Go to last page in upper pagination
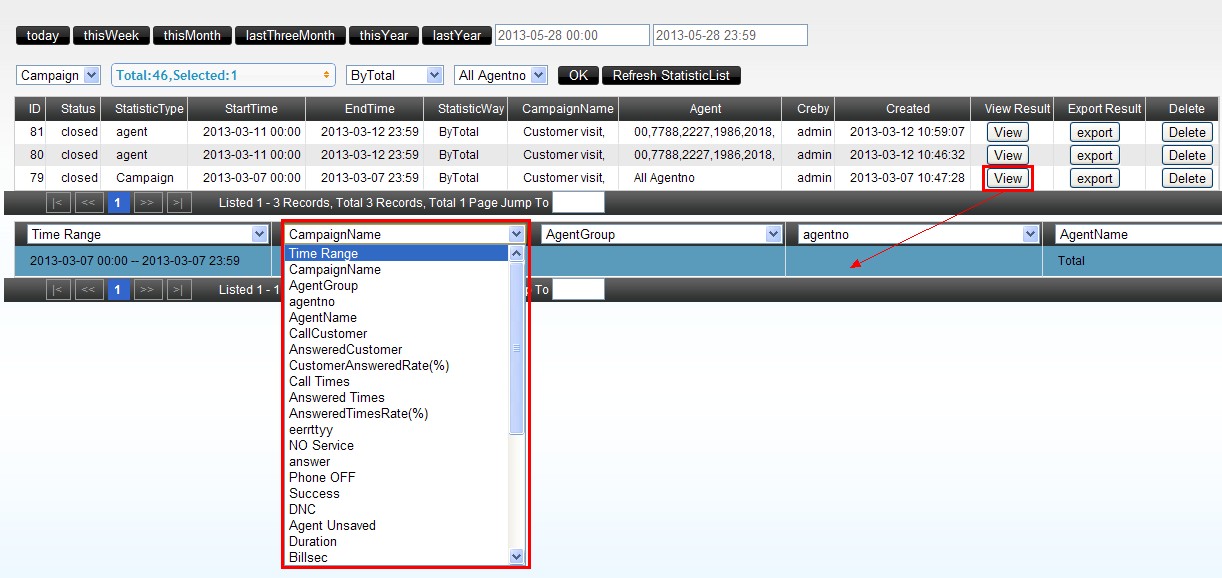The width and height of the screenshot is (1222, 578). click(x=179, y=203)
